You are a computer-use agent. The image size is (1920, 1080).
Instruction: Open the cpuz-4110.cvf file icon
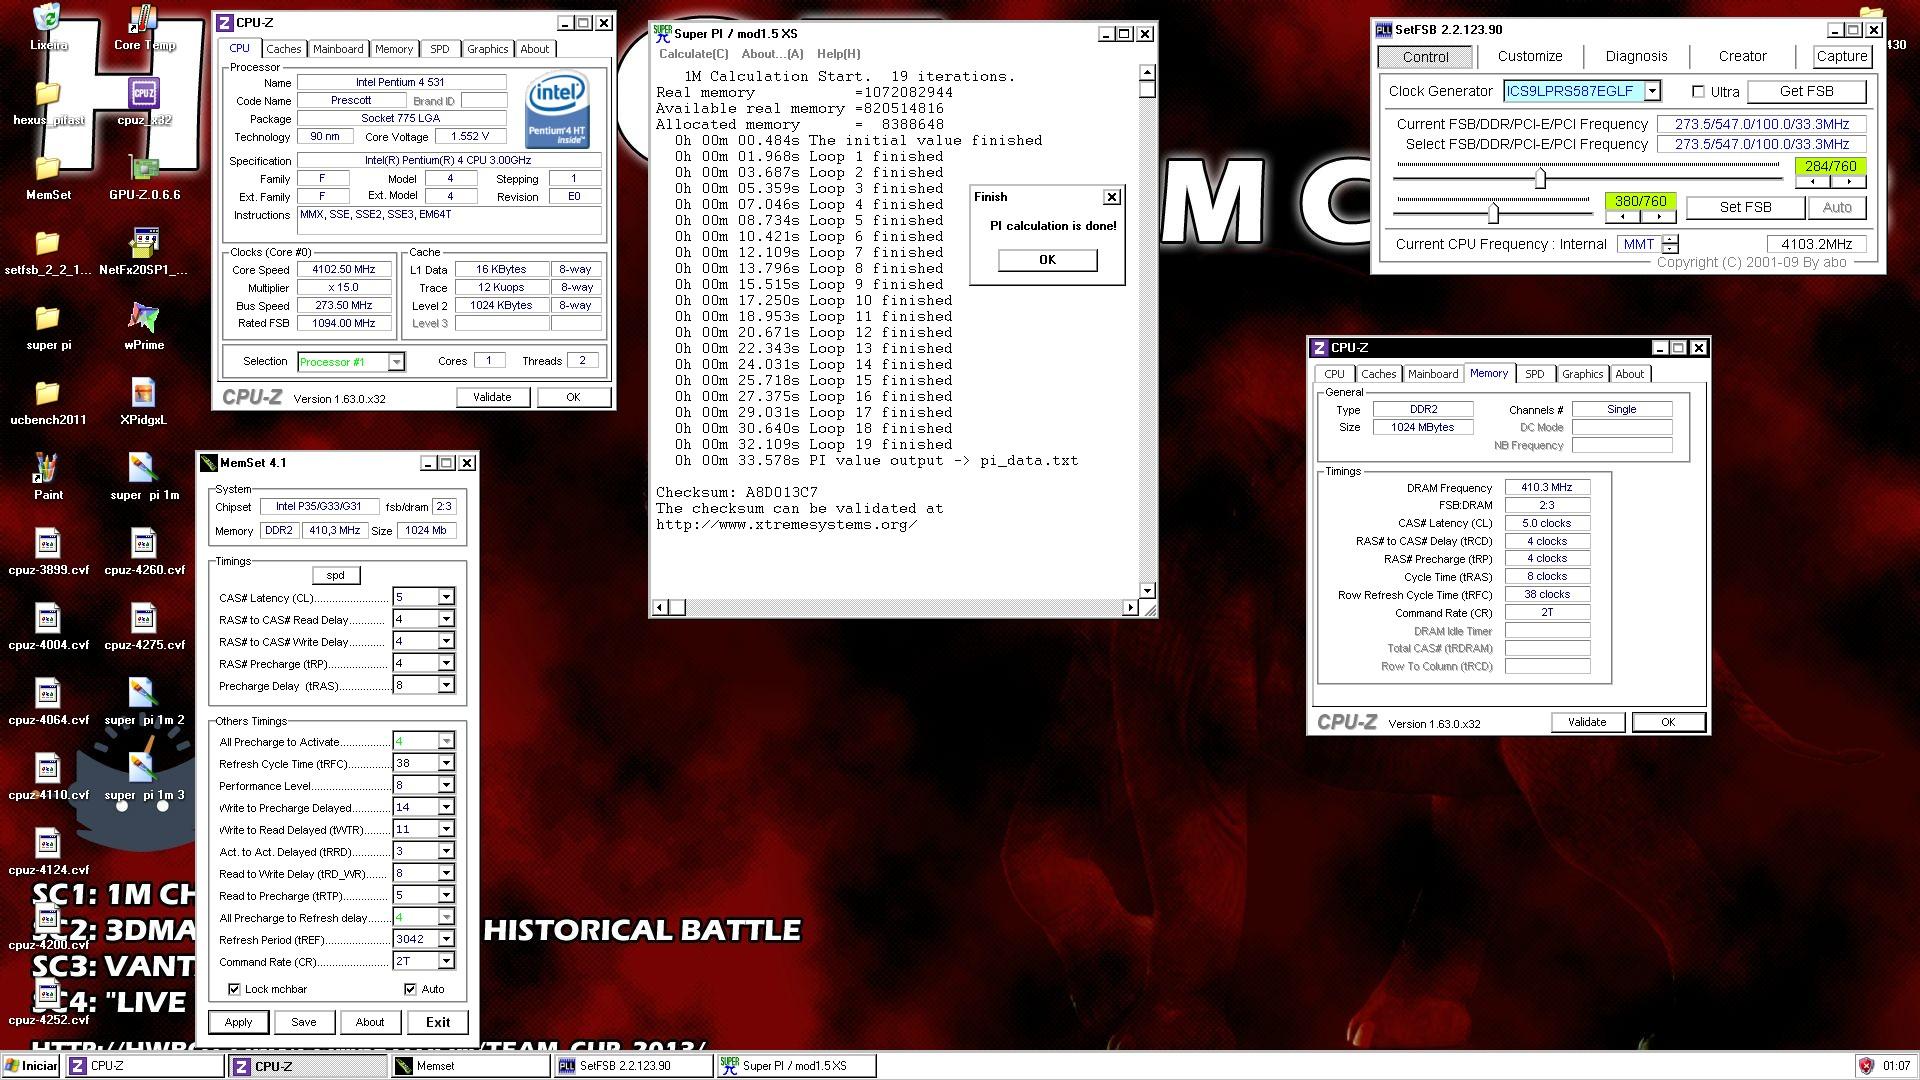coord(48,777)
